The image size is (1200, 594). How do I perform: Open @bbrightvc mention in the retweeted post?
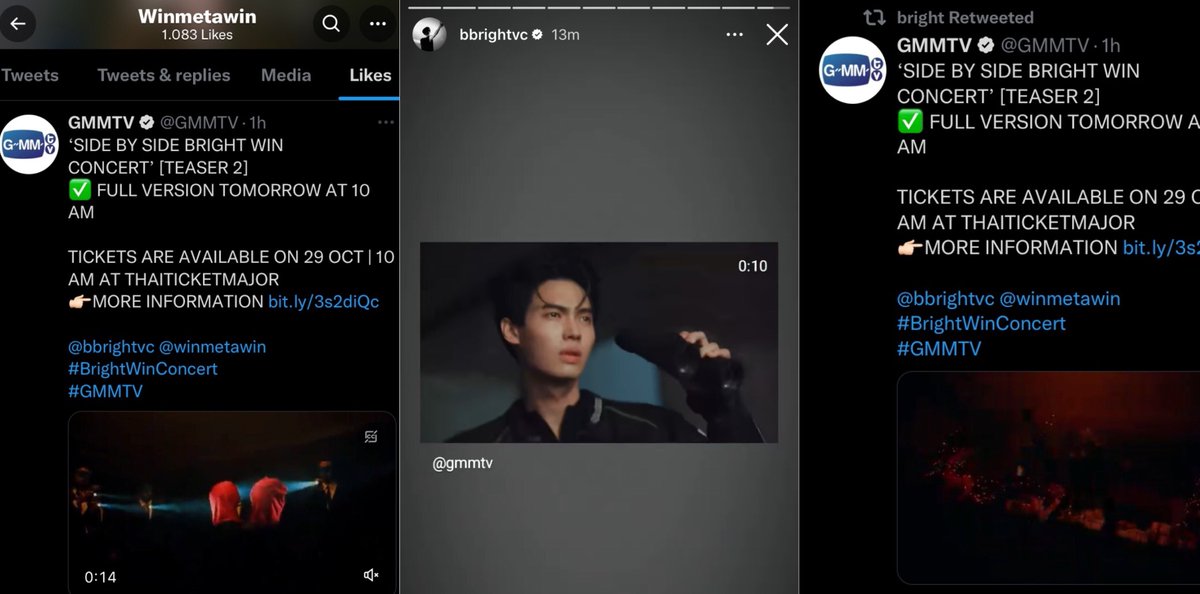[x=946, y=298]
